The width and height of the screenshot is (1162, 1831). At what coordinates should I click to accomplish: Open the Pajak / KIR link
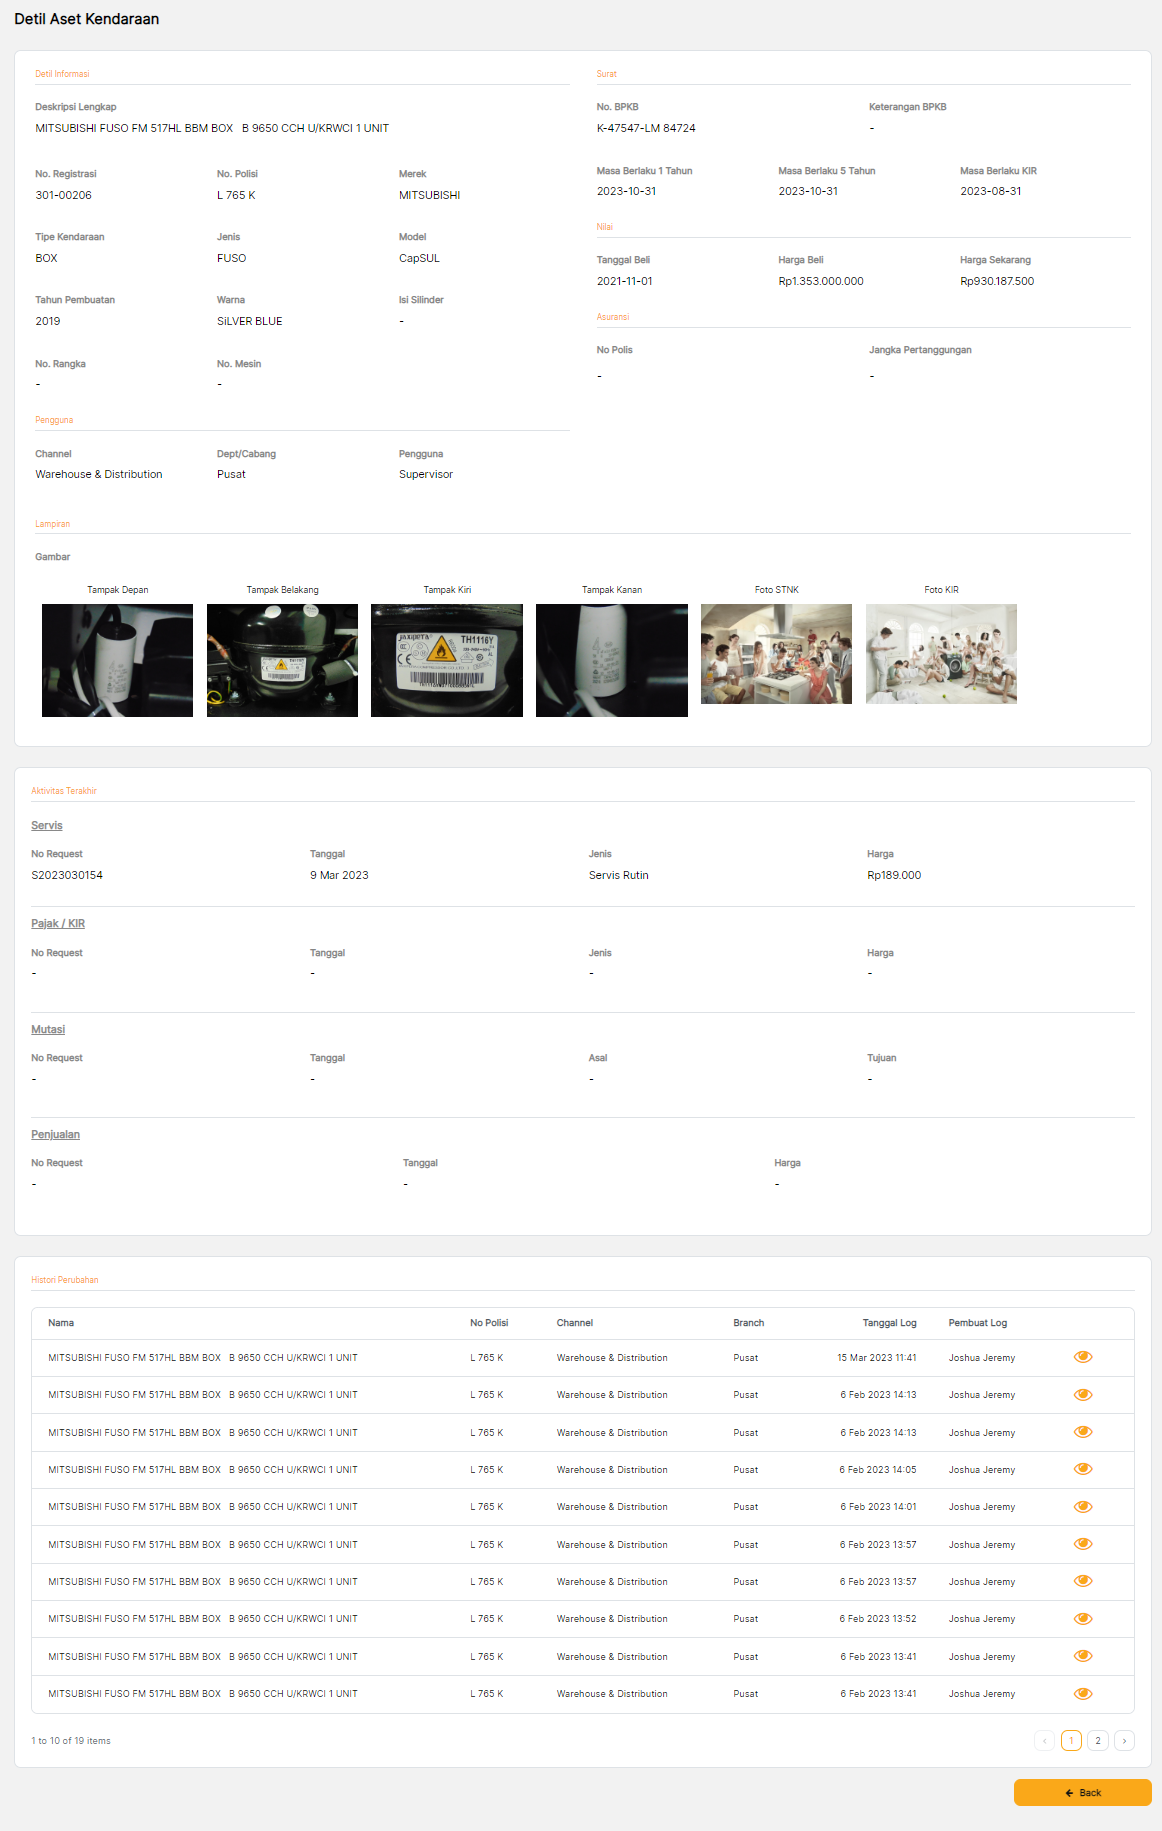coord(58,924)
